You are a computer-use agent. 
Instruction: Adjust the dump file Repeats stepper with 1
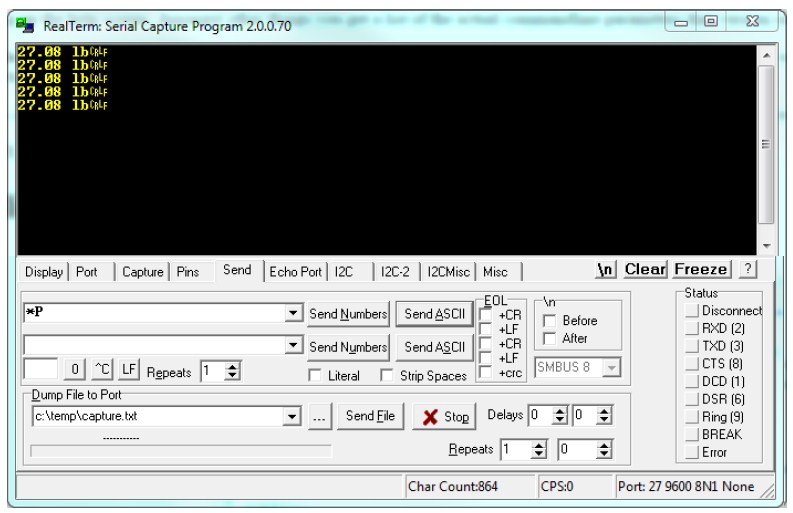tap(539, 450)
